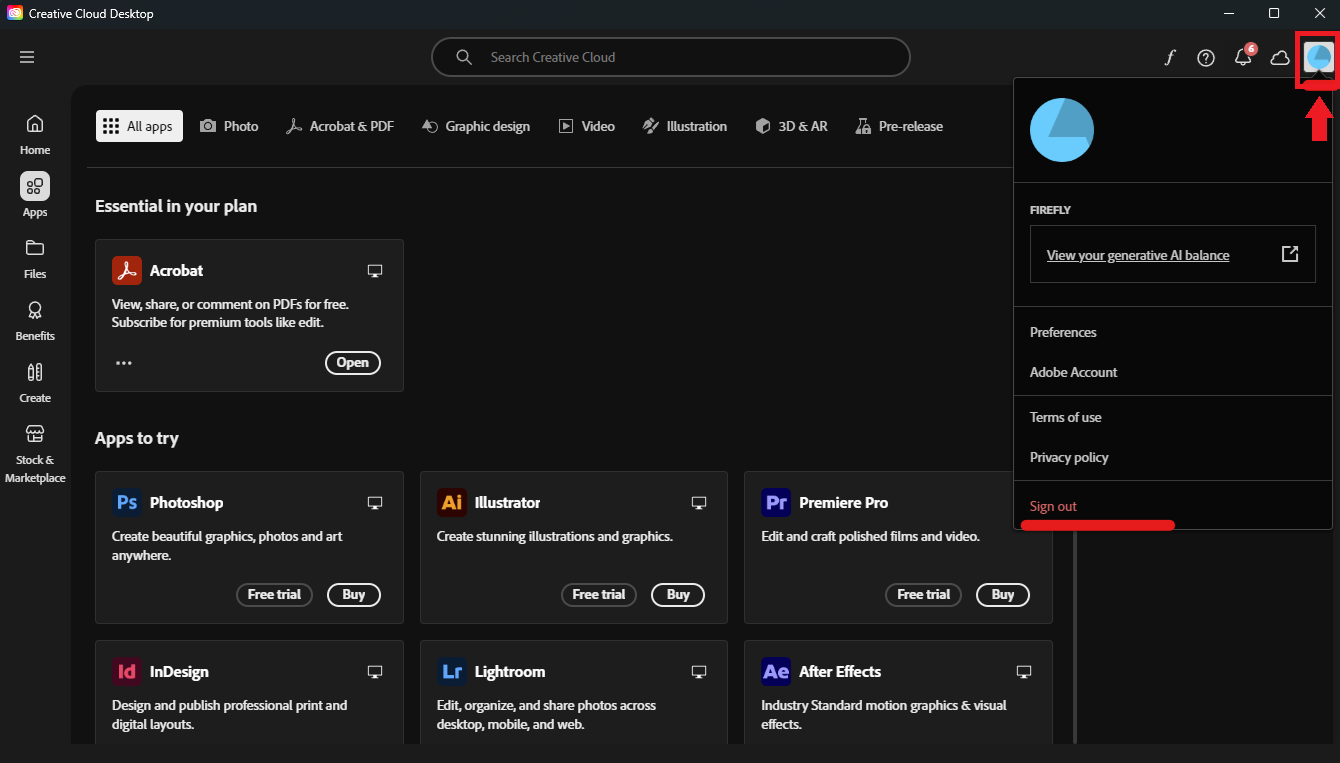Open the Help question mark icon
The width and height of the screenshot is (1340, 763).
point(1206,58)
